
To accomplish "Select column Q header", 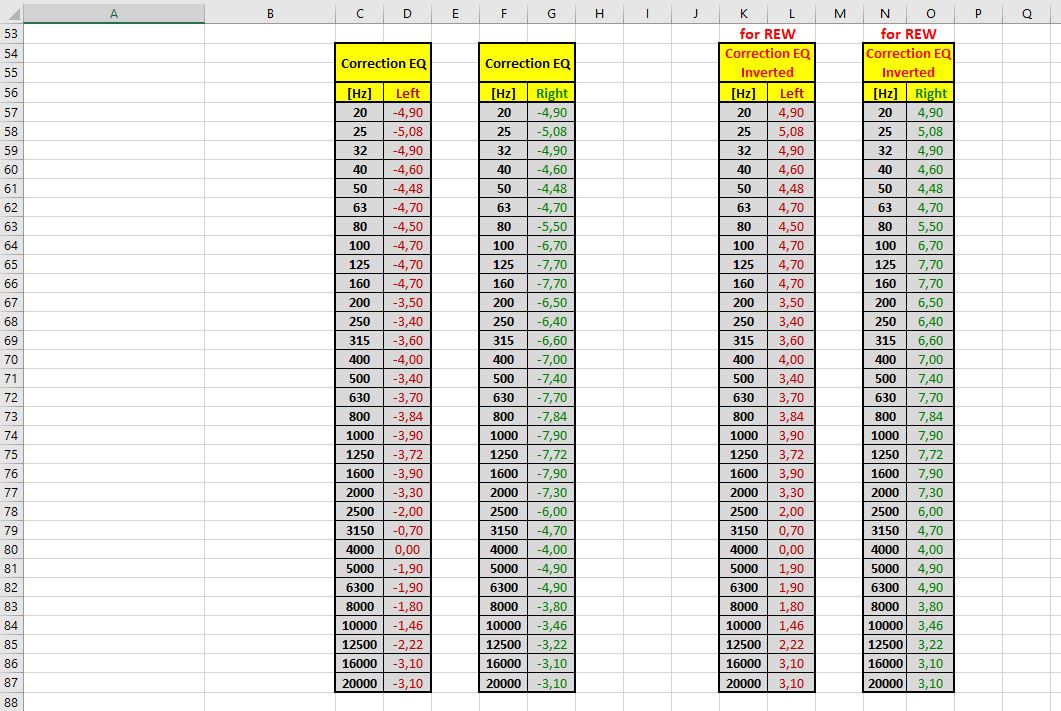I will (x=1026, y=13).
